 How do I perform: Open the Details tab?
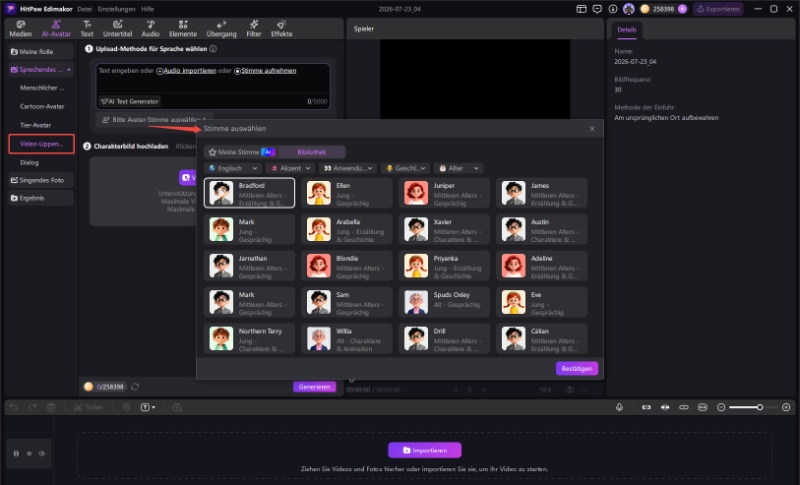click(x=627, y=30)
